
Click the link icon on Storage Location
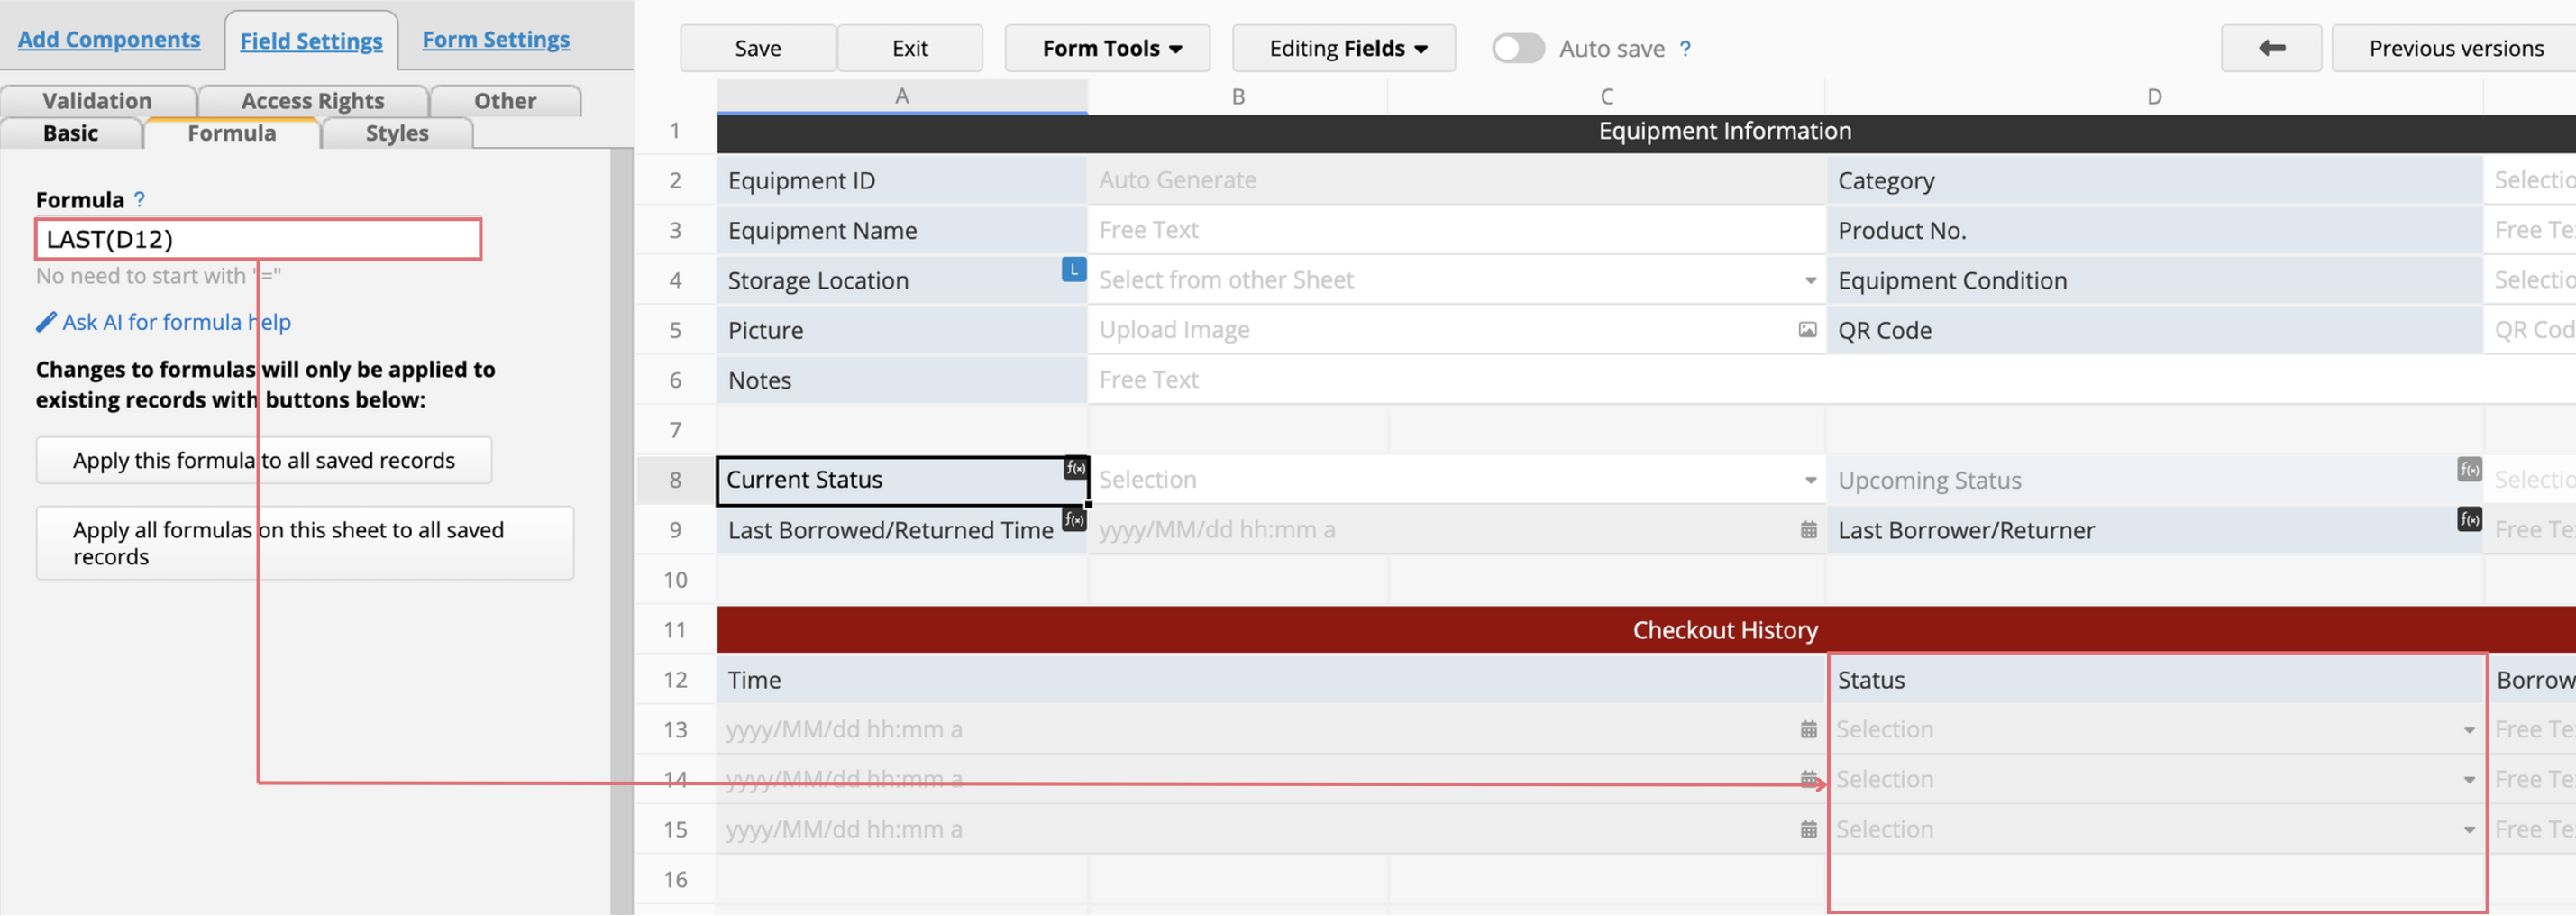(x=1073, y=270)
